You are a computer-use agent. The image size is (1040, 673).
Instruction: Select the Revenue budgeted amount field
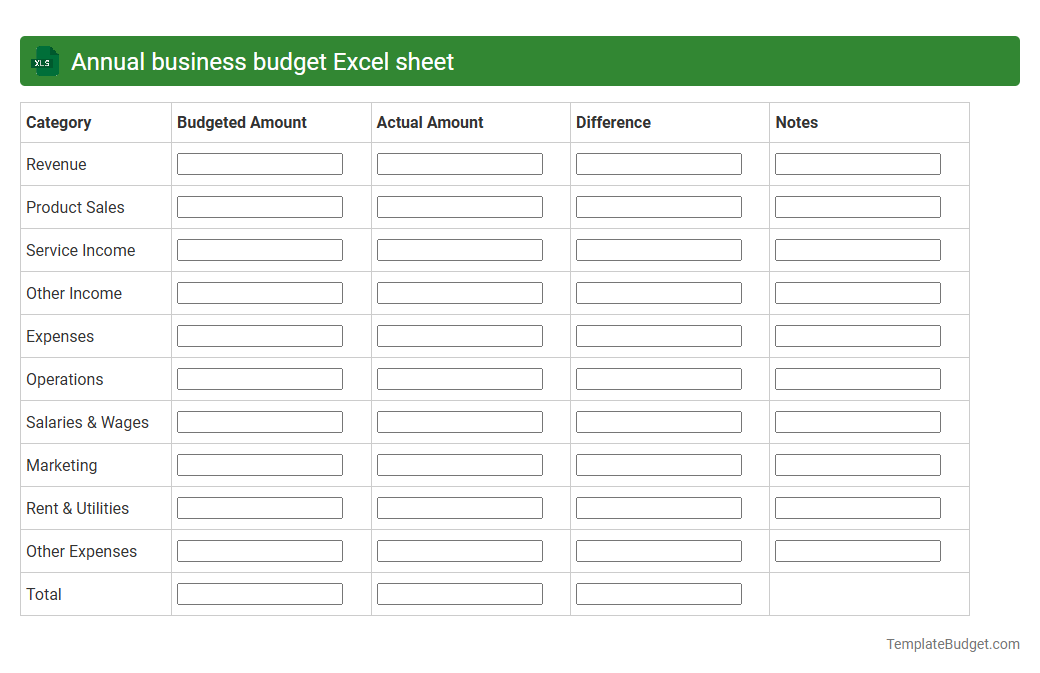click(259, 163)
